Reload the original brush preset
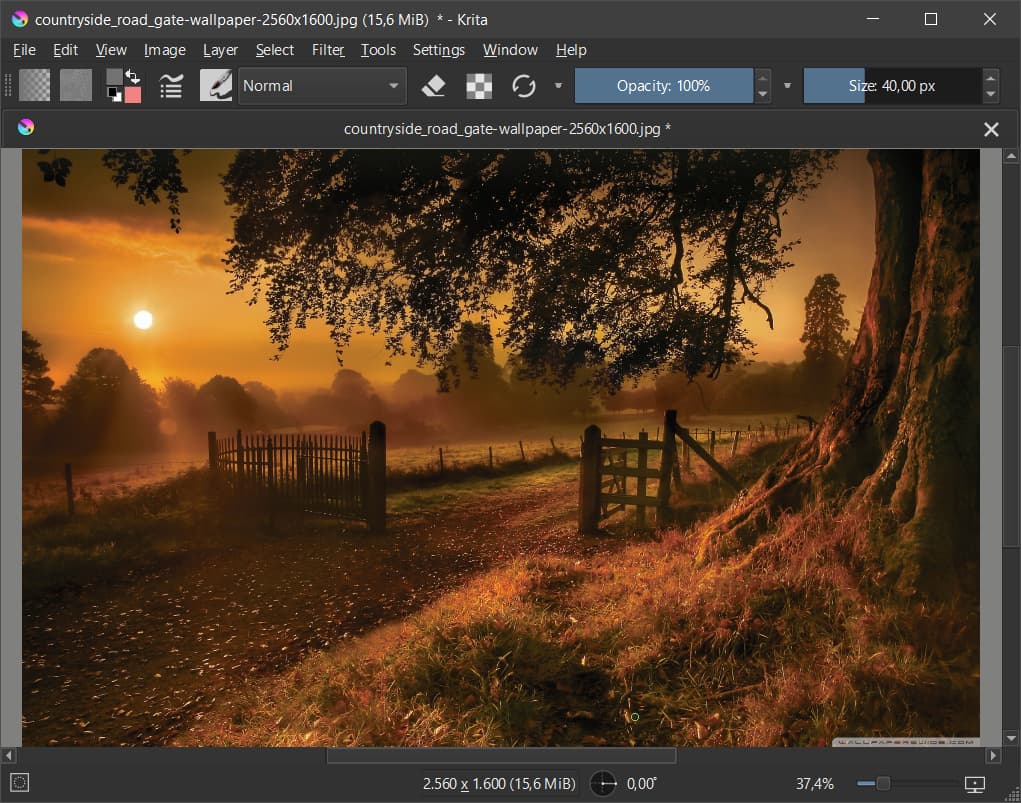 pyautogui.click(x=524, y=86)
